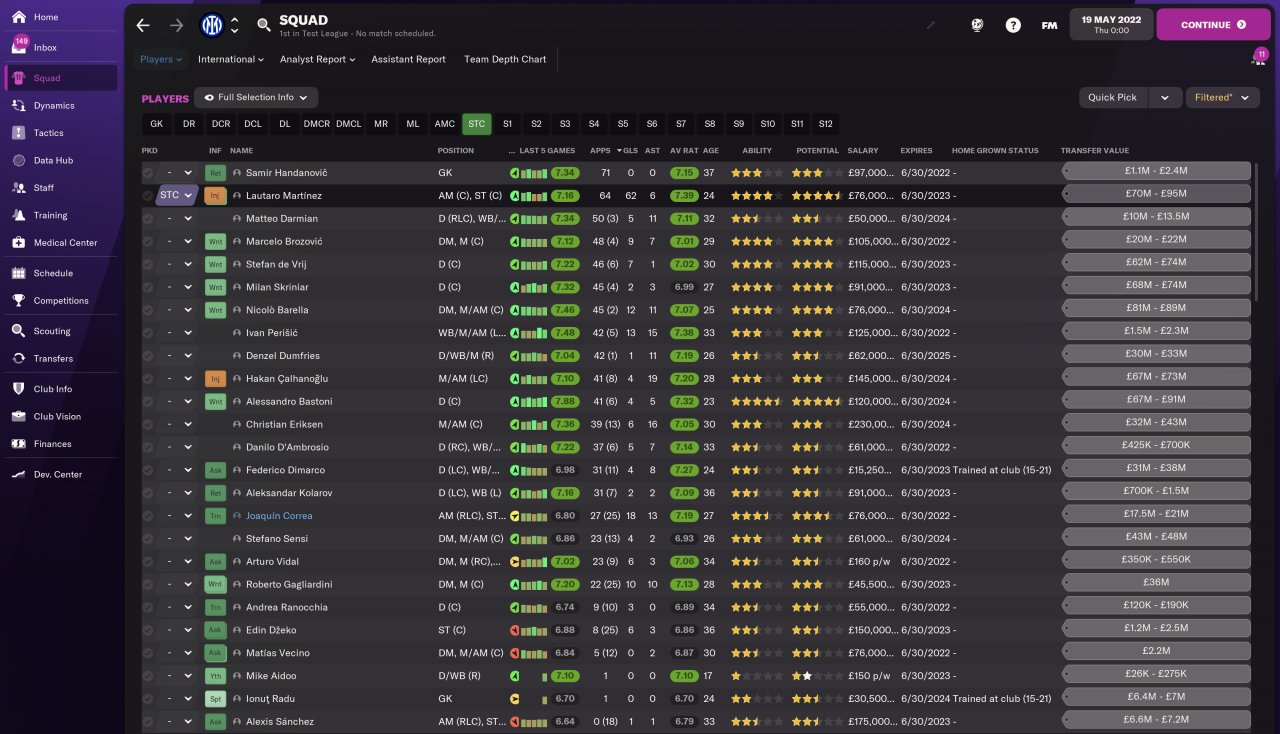The width and height of the screenshot is (1280, 734).
Task: Click the club switch up/down chevrons beside the badge
Action: point(235,25)
